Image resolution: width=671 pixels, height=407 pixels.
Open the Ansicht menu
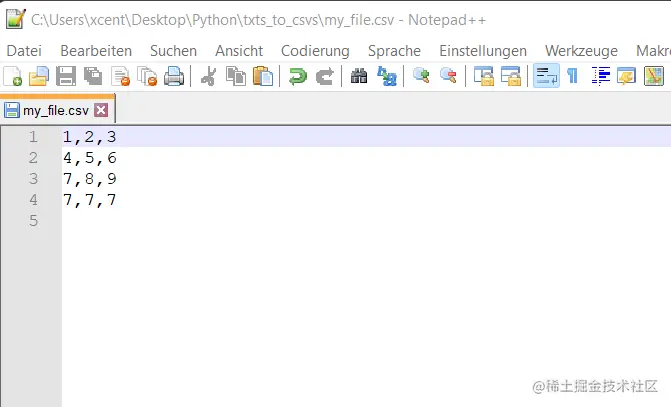pyautogui.click(x=239, y=51)
